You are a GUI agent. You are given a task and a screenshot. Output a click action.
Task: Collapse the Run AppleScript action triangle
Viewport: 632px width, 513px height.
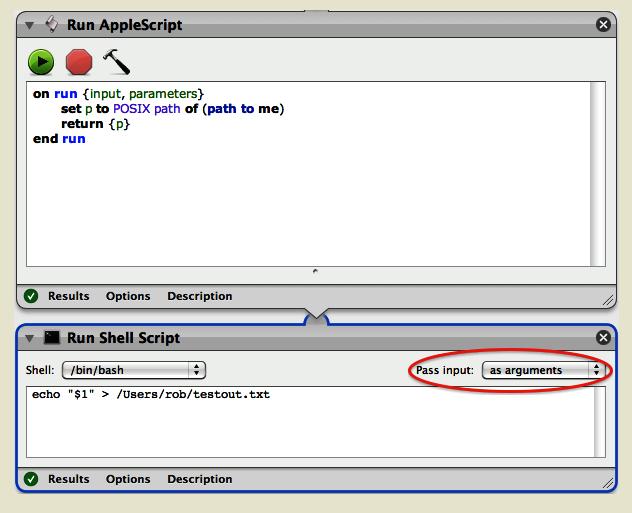pos(29,25)
